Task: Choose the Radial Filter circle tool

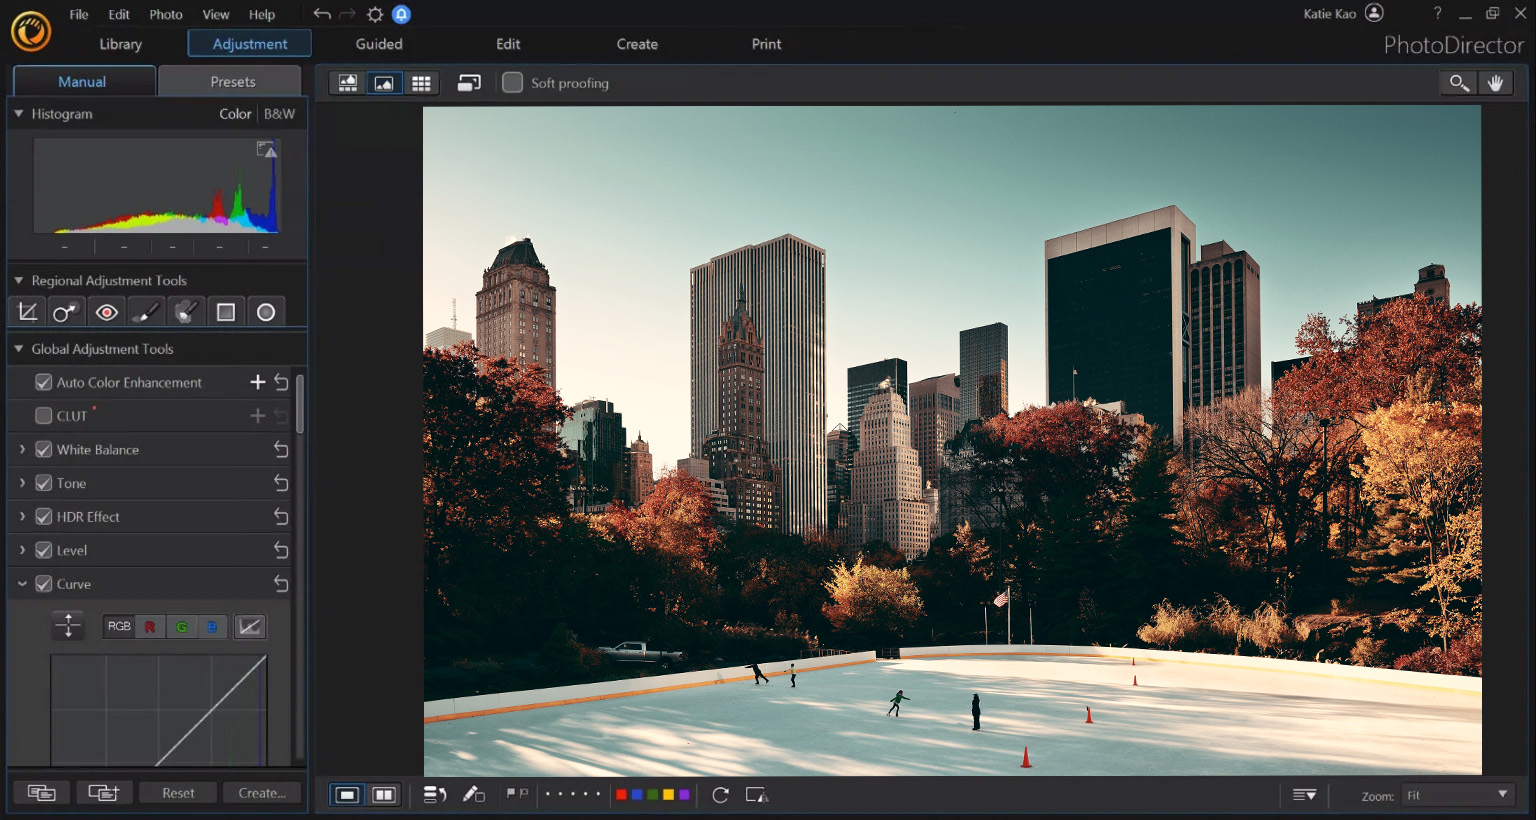Action: pos(266,313)
